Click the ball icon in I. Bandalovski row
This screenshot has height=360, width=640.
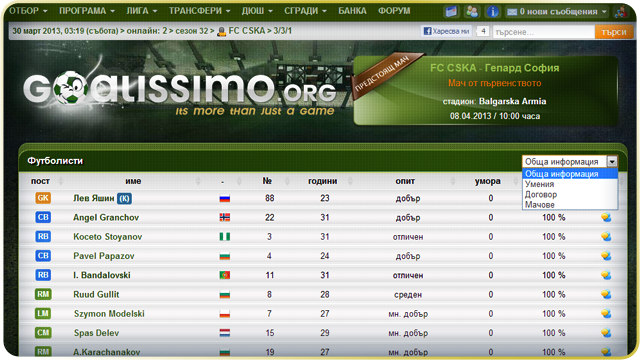606,275
